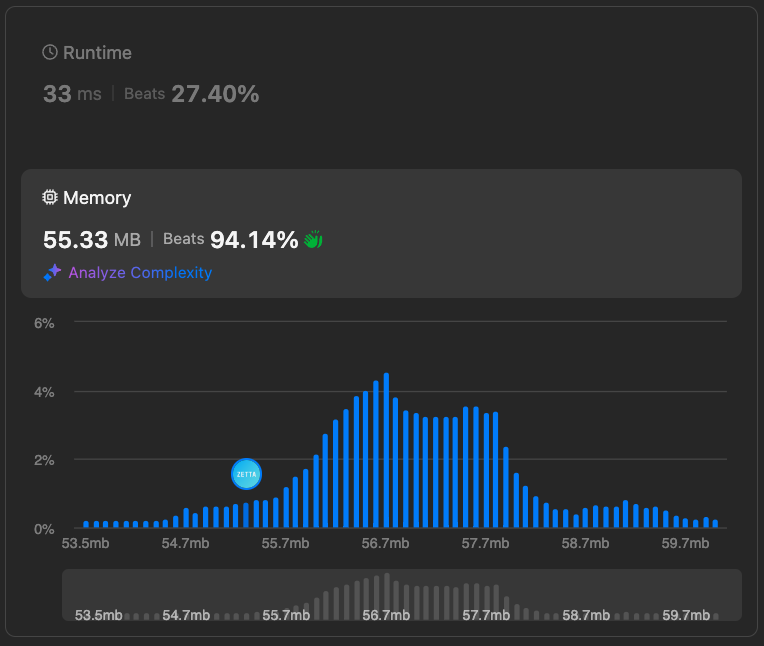This screenshot has height=646, width=764.
Task: Click the round avatar marker on the histogram
Action: coord(246,474)
